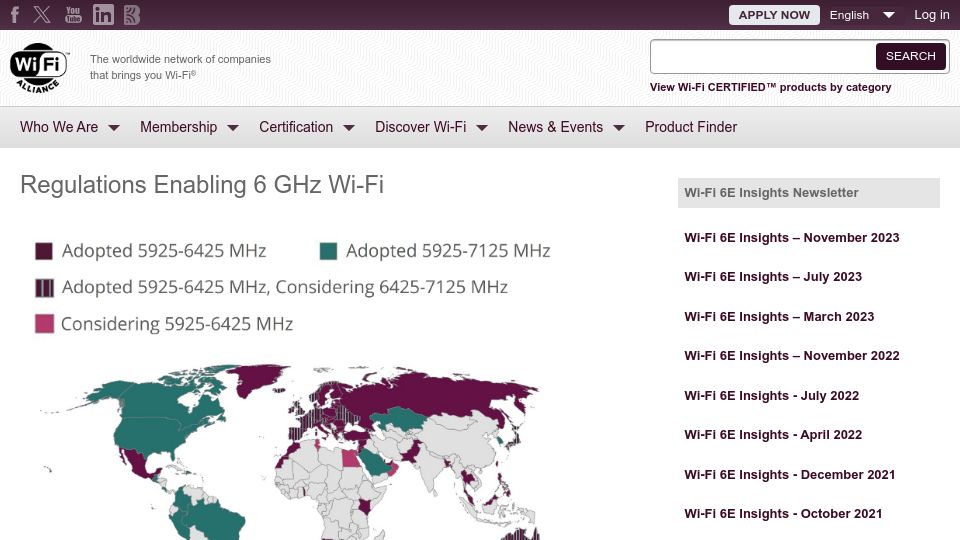The image size is (960, 540).
Task: Click the Log in link
Action: [931, 15]
